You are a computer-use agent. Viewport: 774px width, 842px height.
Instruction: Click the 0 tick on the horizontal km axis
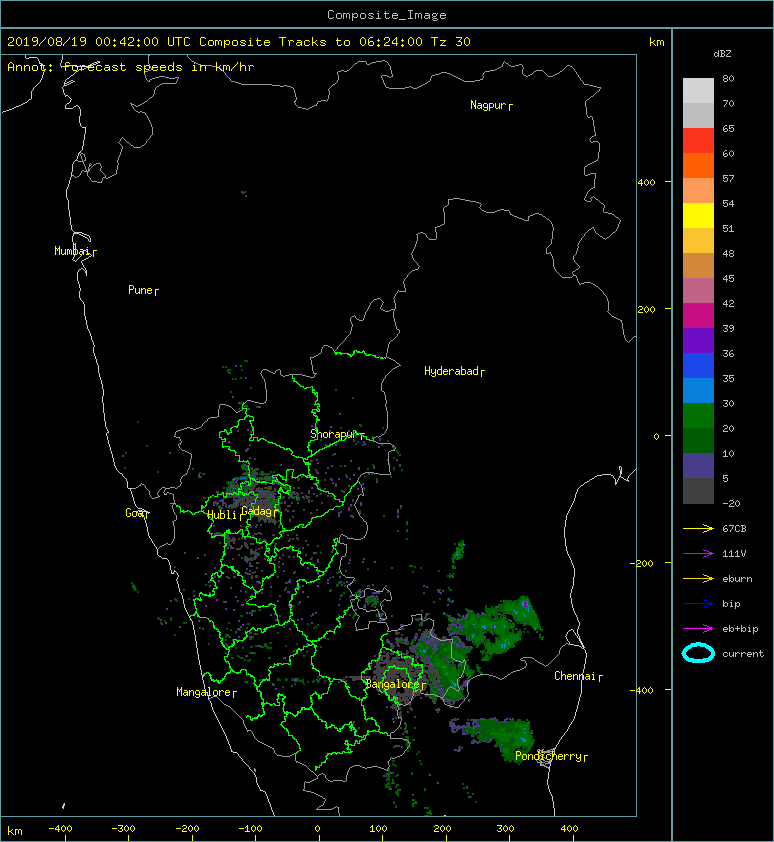point(317,829)
